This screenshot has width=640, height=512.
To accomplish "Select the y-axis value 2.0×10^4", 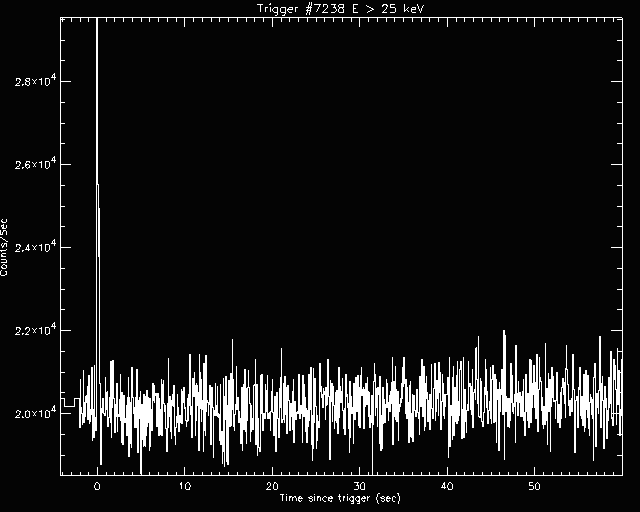I will click(35, 413).
